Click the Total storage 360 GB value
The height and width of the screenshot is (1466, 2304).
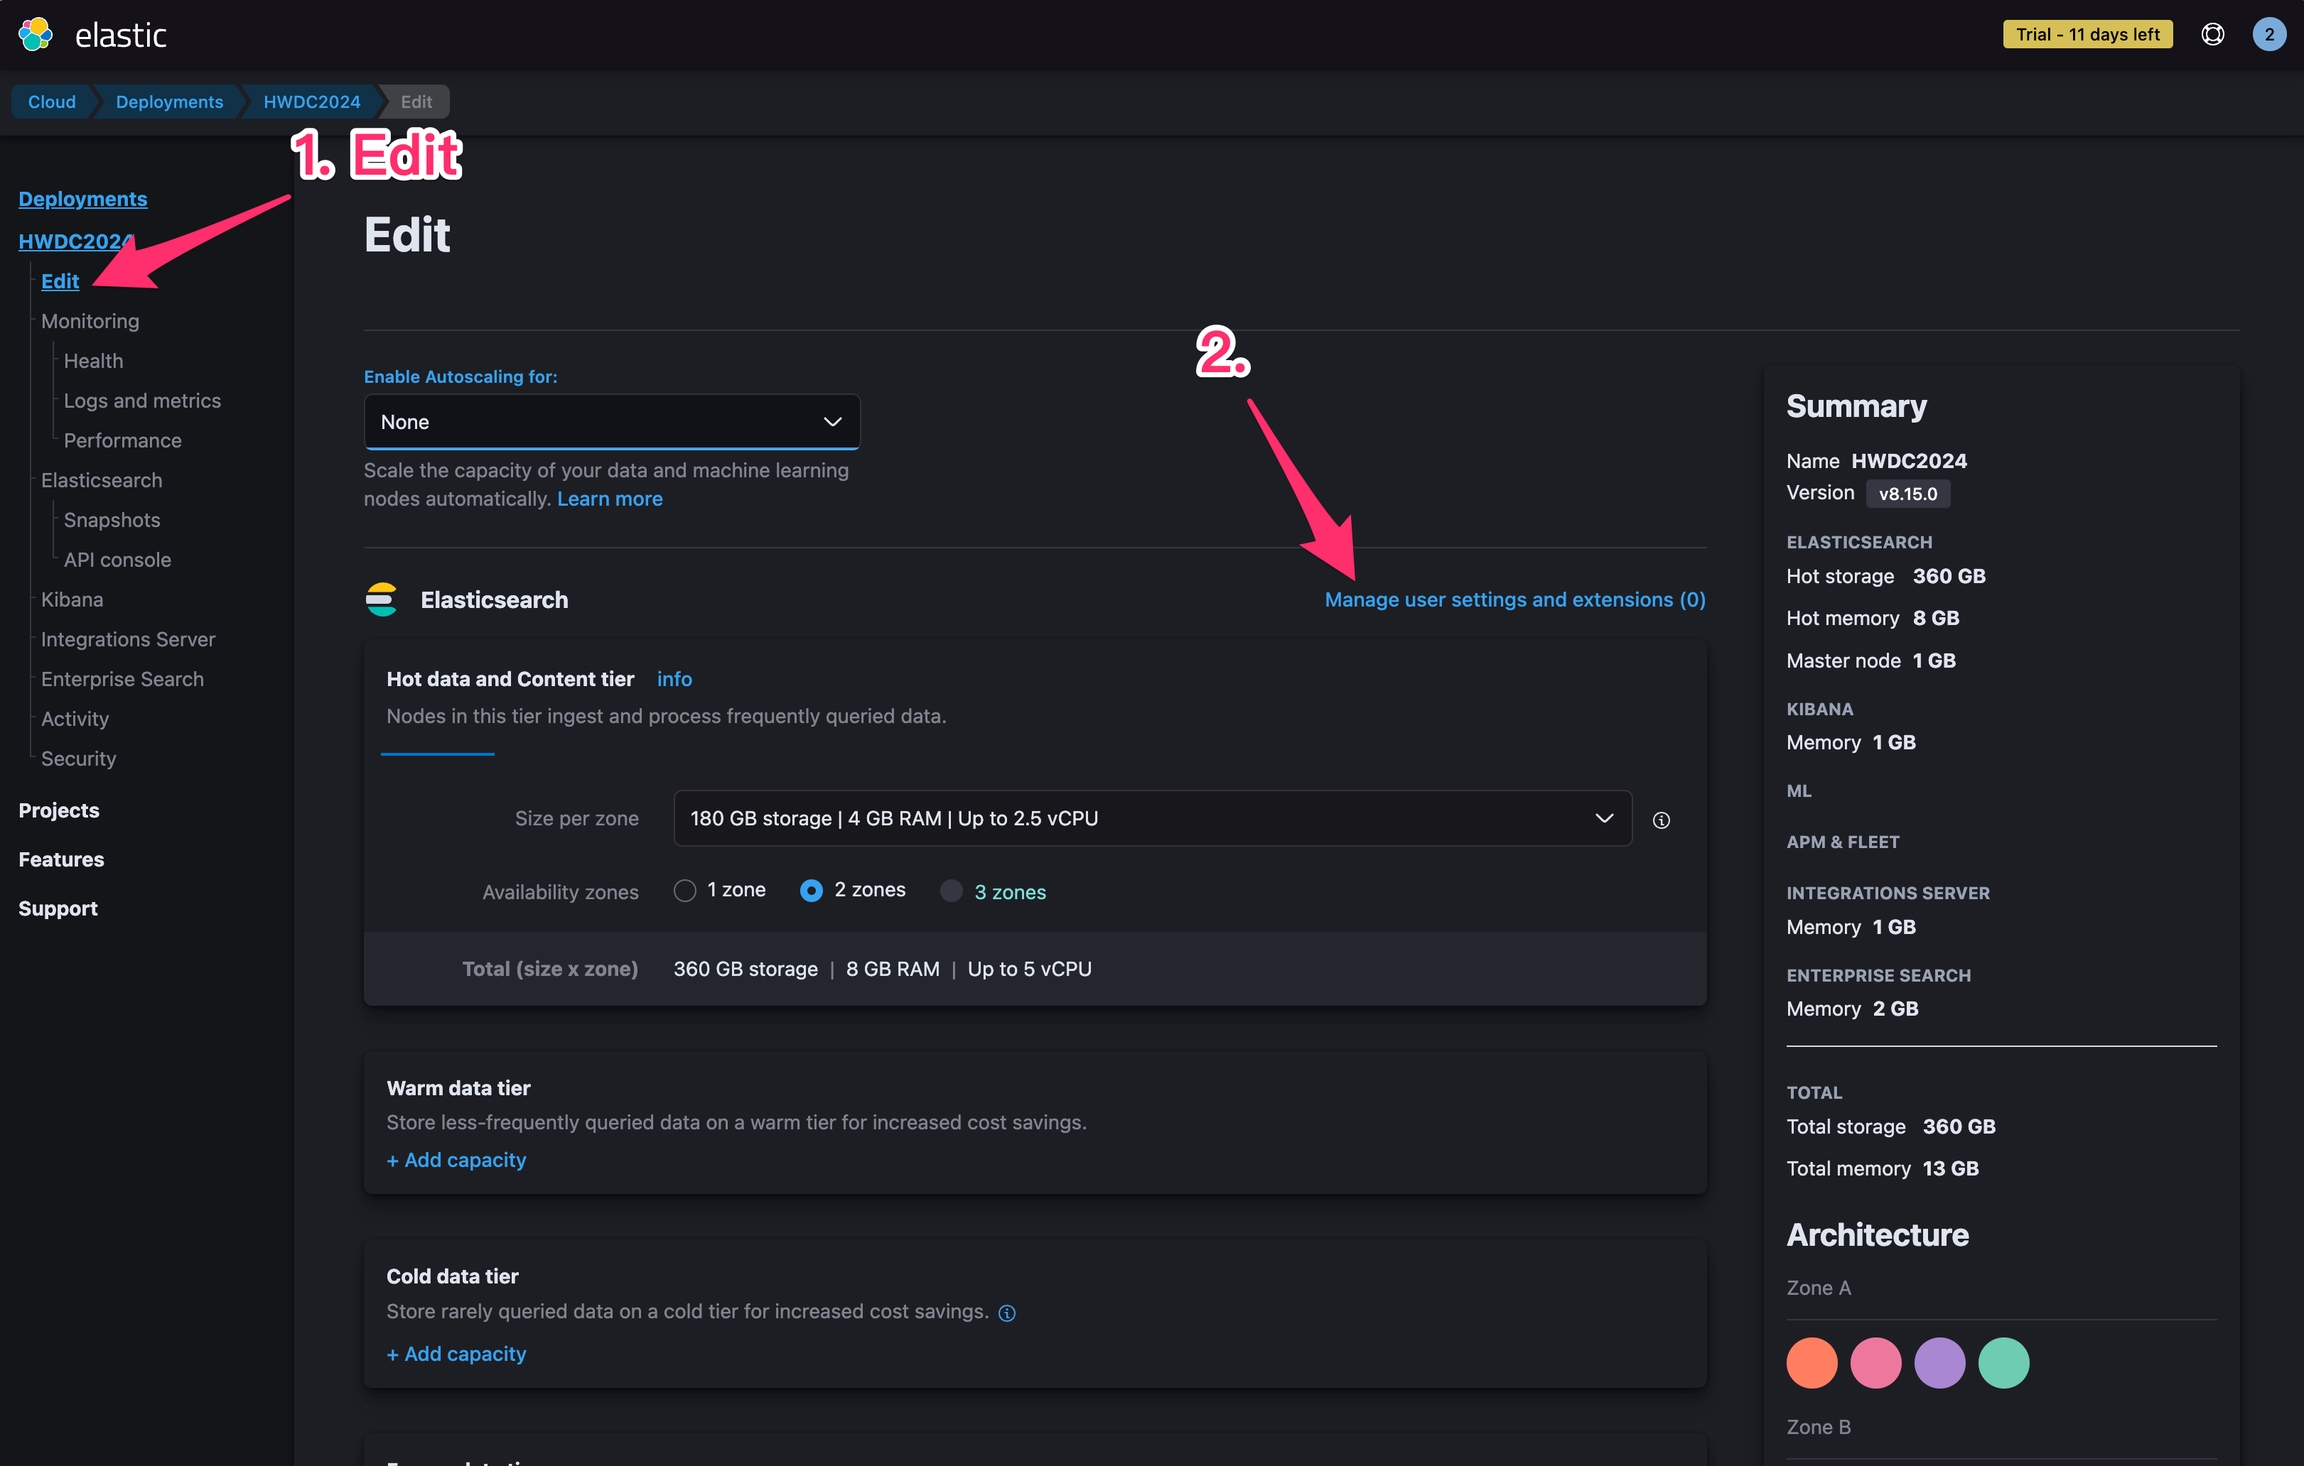coord(1959,1127)
